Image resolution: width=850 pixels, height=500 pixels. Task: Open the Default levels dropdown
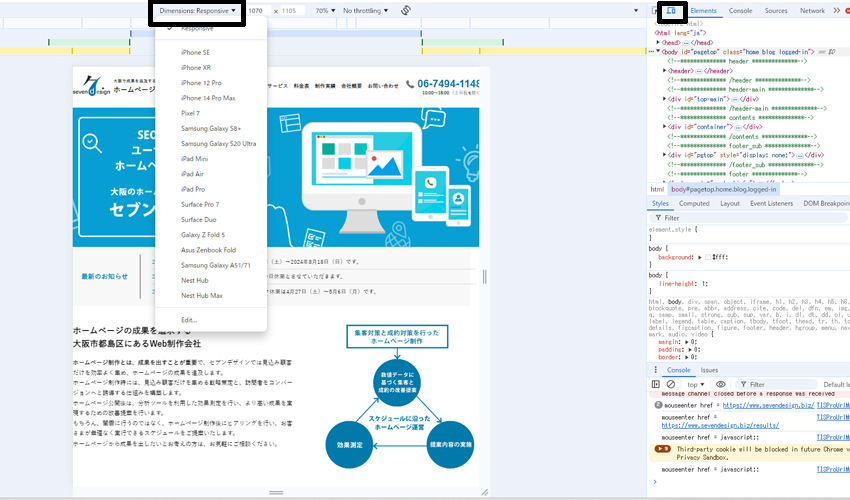[x=836, y=384]
